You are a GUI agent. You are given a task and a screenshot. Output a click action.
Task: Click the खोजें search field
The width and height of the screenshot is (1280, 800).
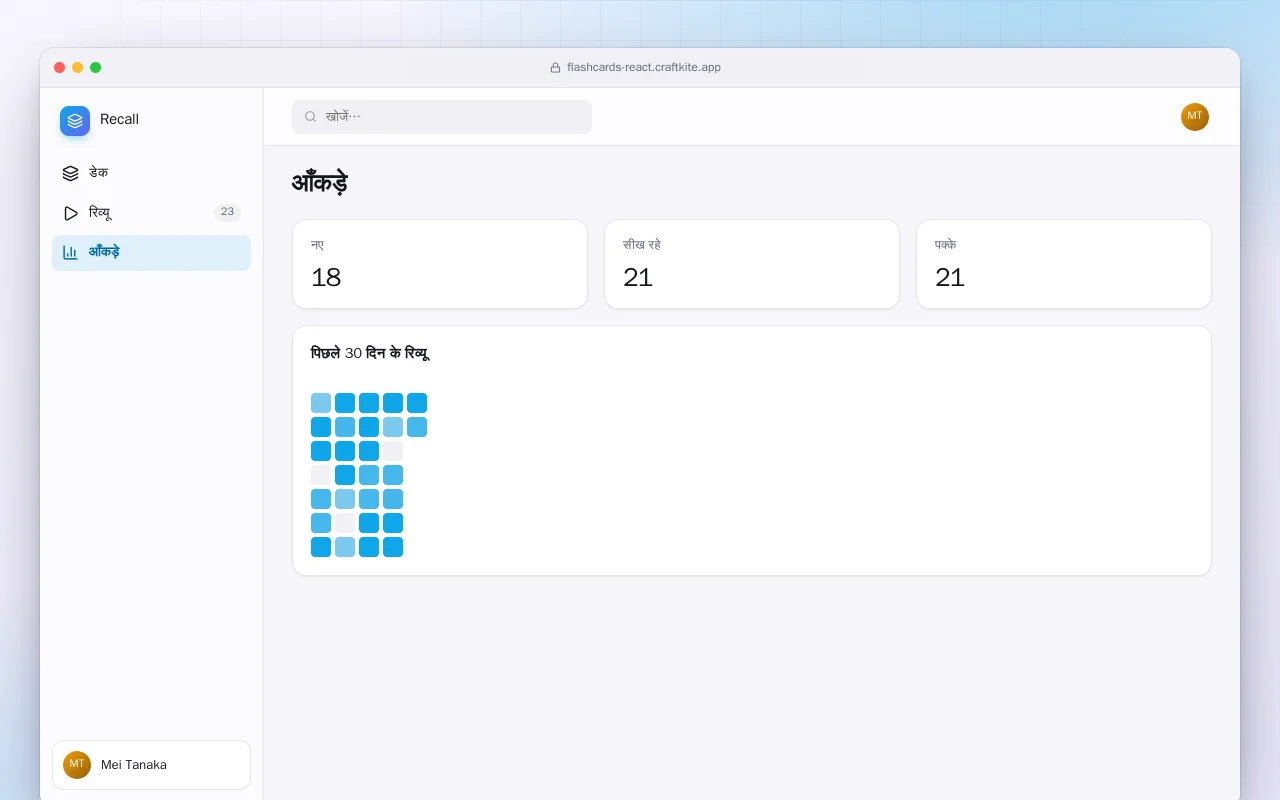pos(442,117)
